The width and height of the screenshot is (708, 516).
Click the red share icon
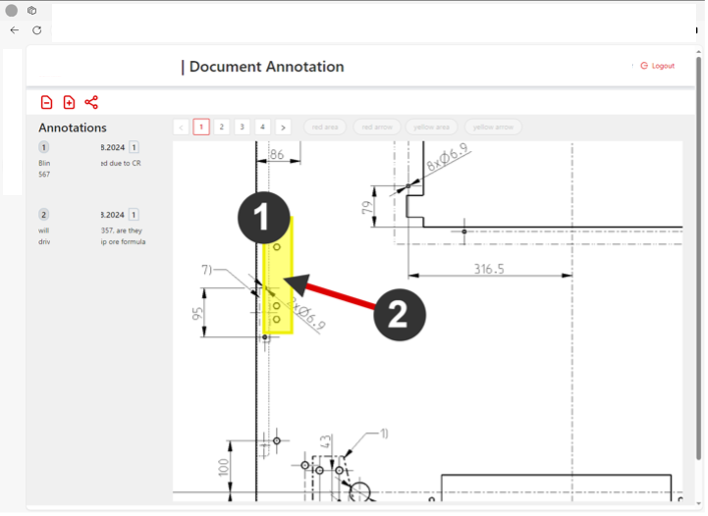(x=91, y=102)
